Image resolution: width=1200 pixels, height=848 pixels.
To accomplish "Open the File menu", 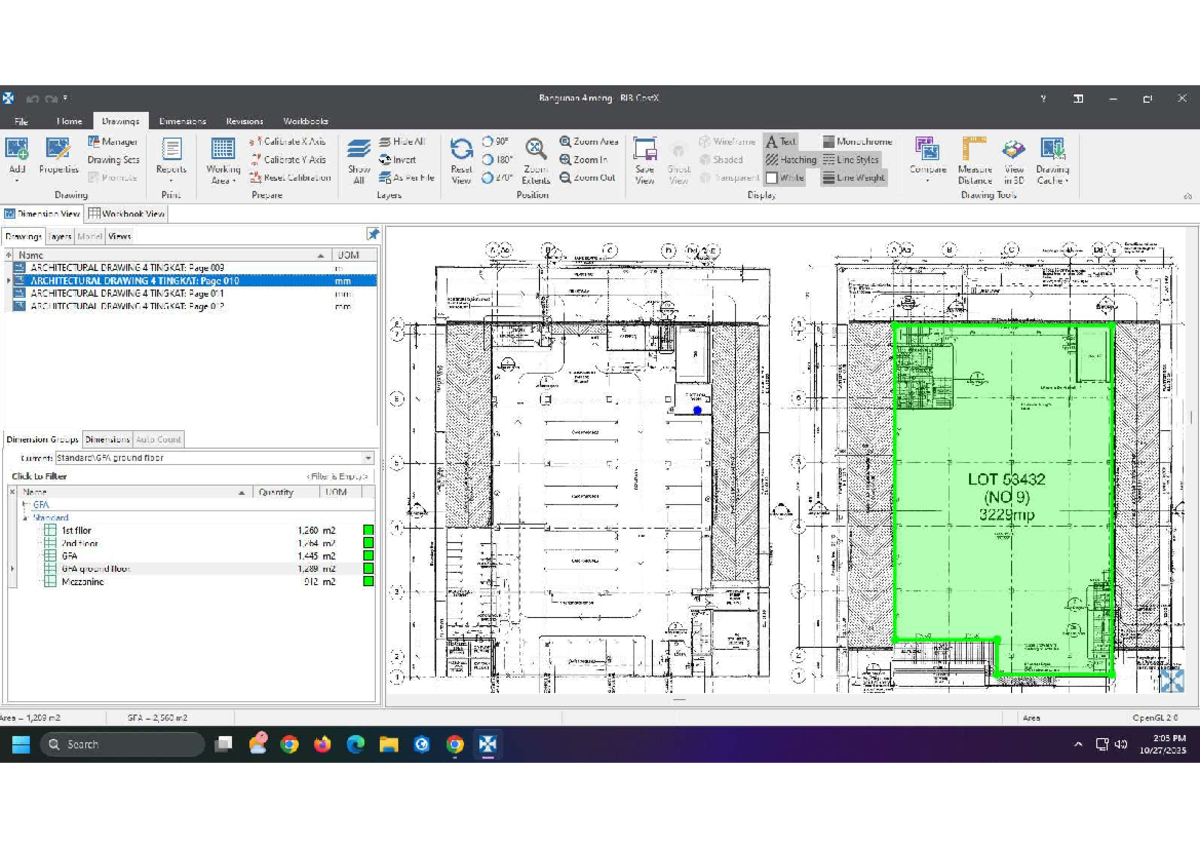I will (22, 121).
